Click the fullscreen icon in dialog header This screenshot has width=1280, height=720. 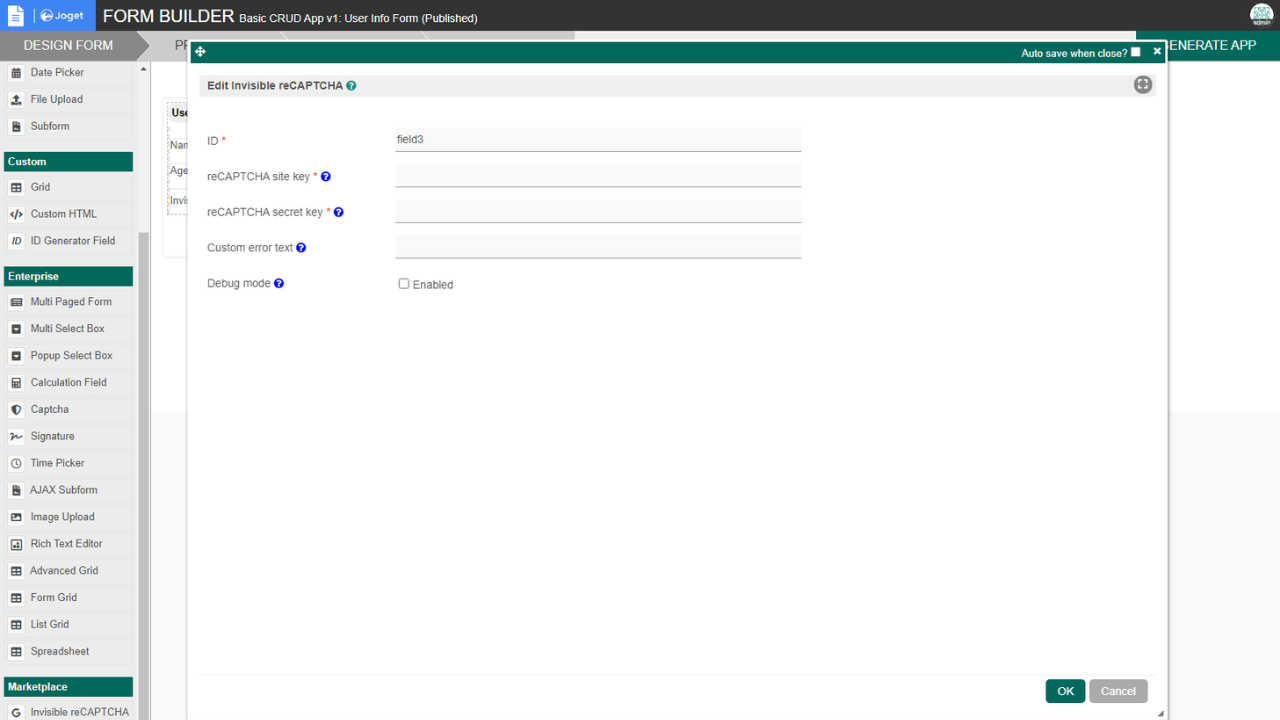tap(1143, 85)
